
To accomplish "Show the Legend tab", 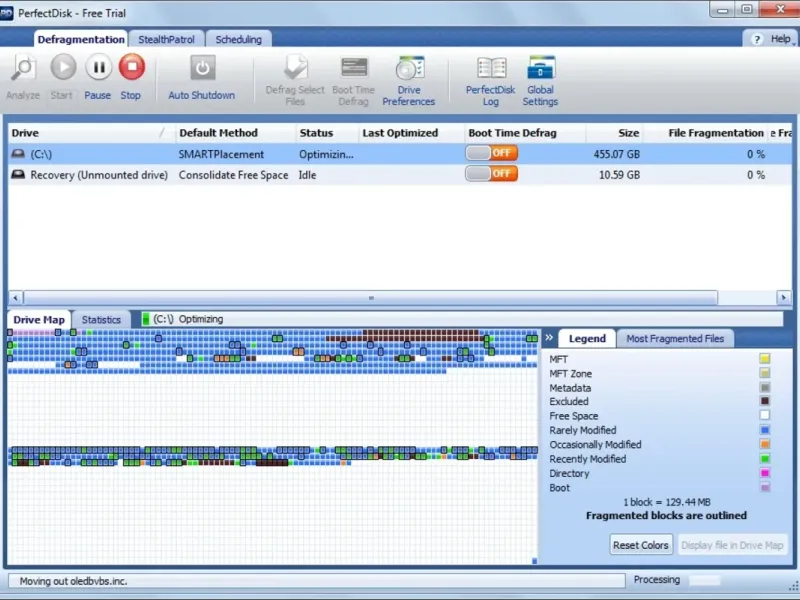I will point(587,339).
